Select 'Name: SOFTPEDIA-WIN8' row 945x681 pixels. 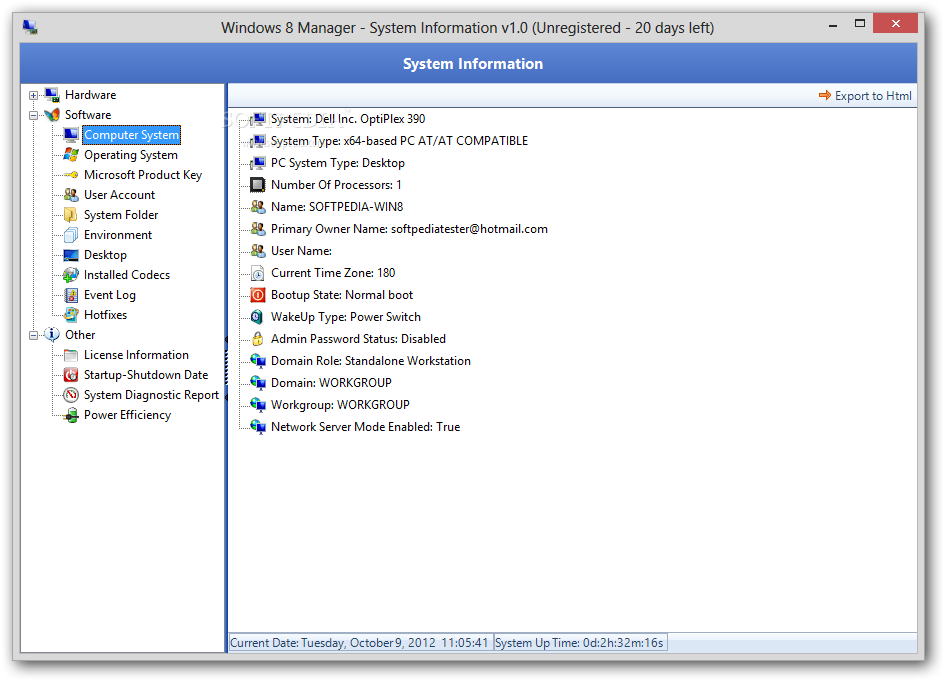(x=337, y=207)
